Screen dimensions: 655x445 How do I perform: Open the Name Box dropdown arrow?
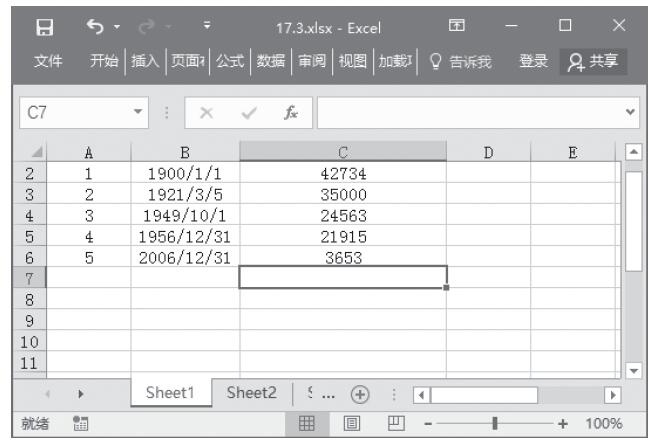139,113
